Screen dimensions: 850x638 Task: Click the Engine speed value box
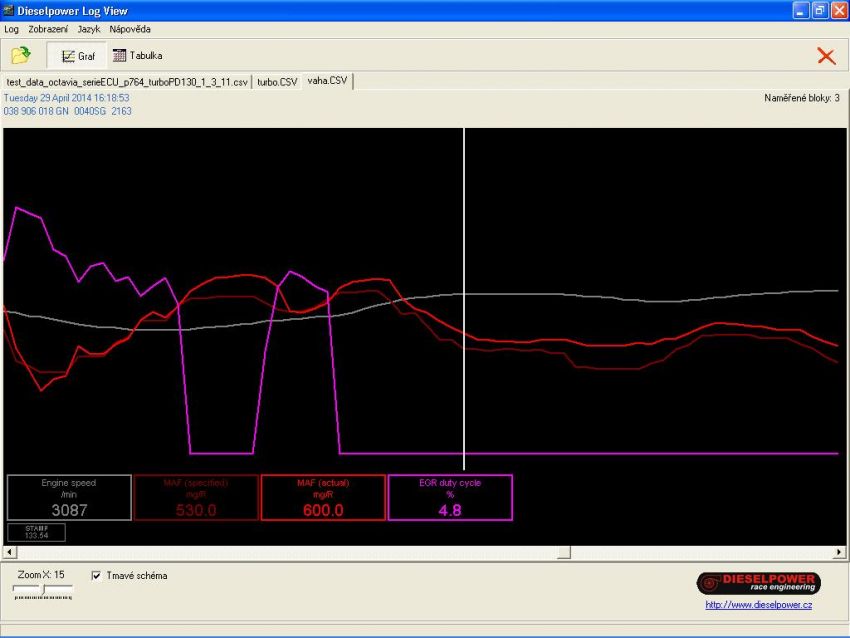[69, 498]
